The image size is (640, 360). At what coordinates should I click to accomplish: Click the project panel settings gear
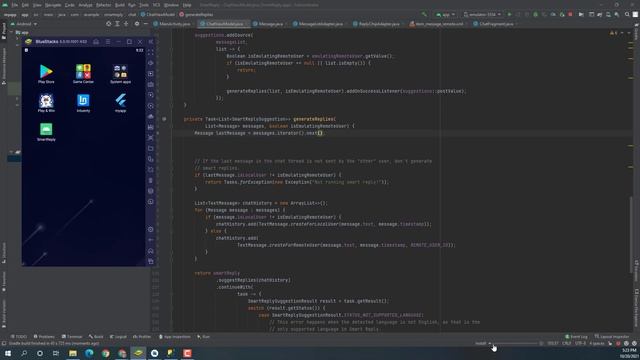(x=137, y=24)
